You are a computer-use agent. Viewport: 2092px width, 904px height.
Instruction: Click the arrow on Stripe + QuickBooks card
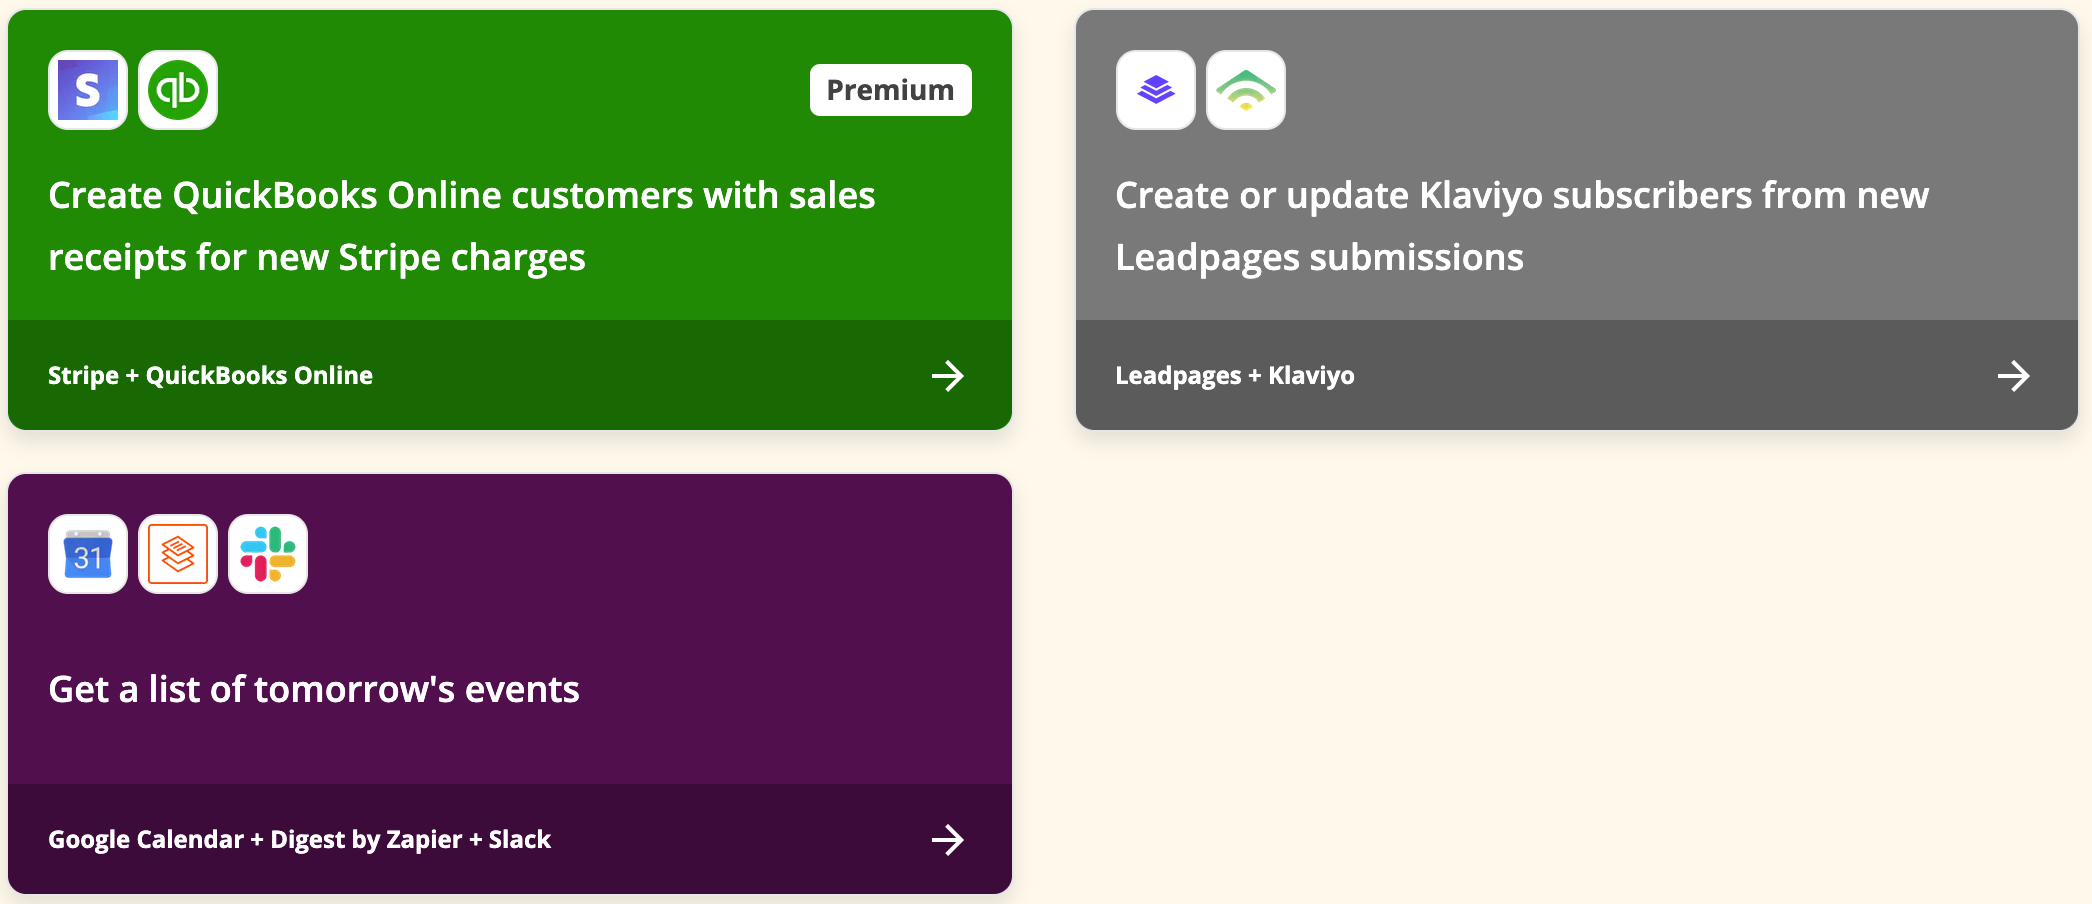click(x=947, y=376)
